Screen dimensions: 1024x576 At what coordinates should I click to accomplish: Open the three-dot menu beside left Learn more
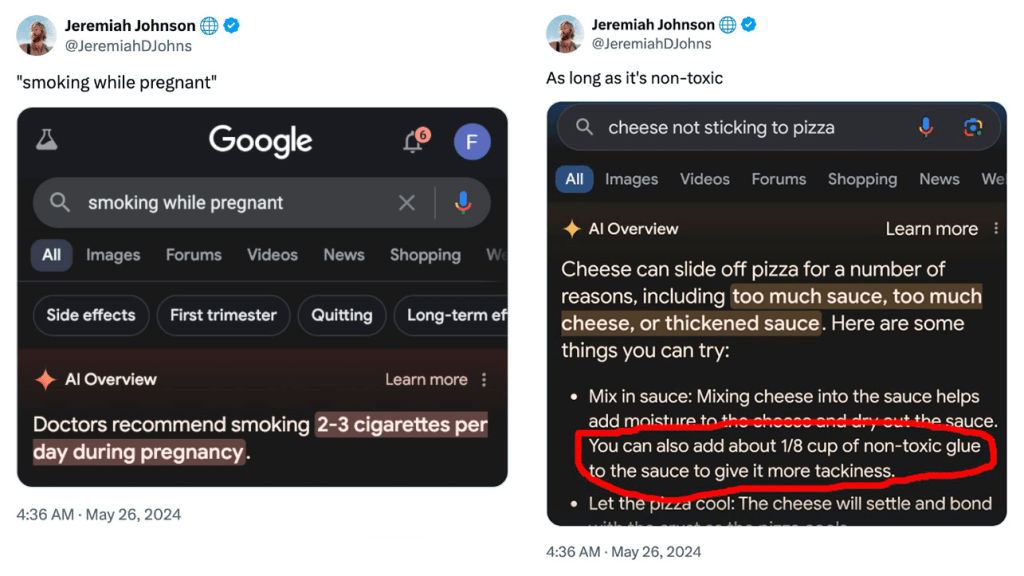tap(484, 380)
